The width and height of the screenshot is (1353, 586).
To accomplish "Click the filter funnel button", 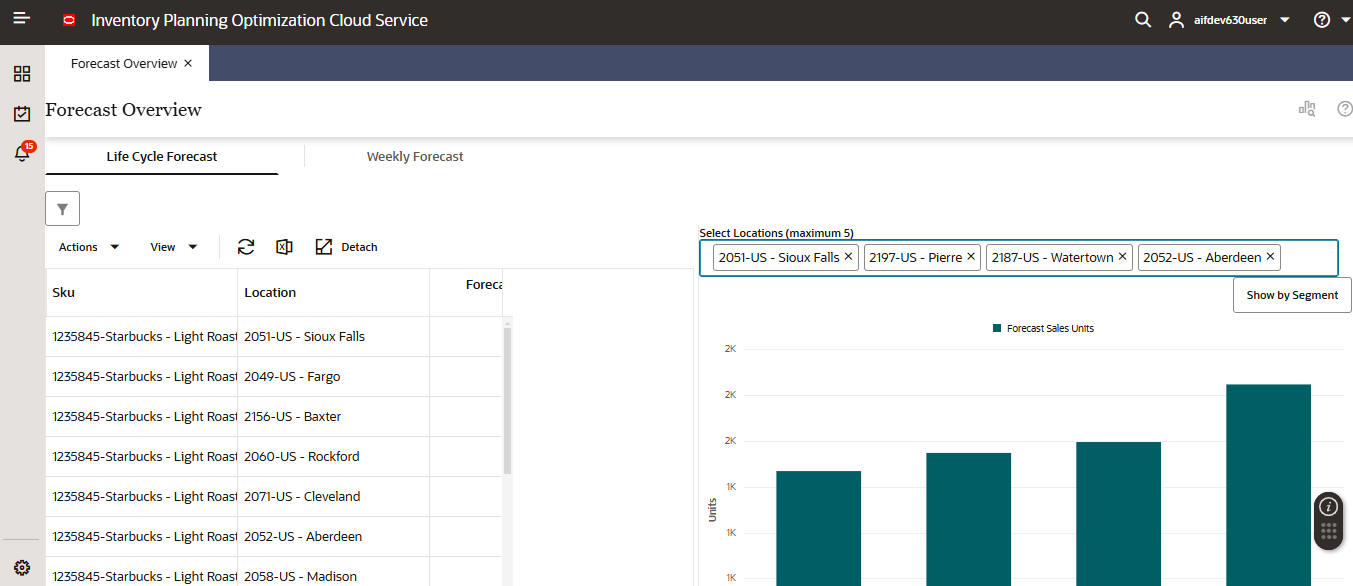I will [x=62, y=209].
